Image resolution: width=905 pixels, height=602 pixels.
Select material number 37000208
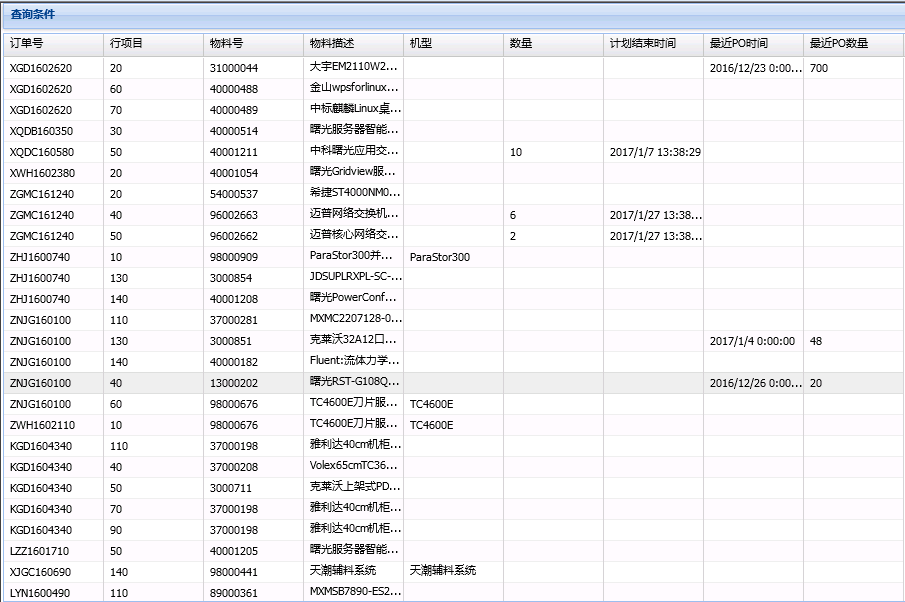point(253,466)
